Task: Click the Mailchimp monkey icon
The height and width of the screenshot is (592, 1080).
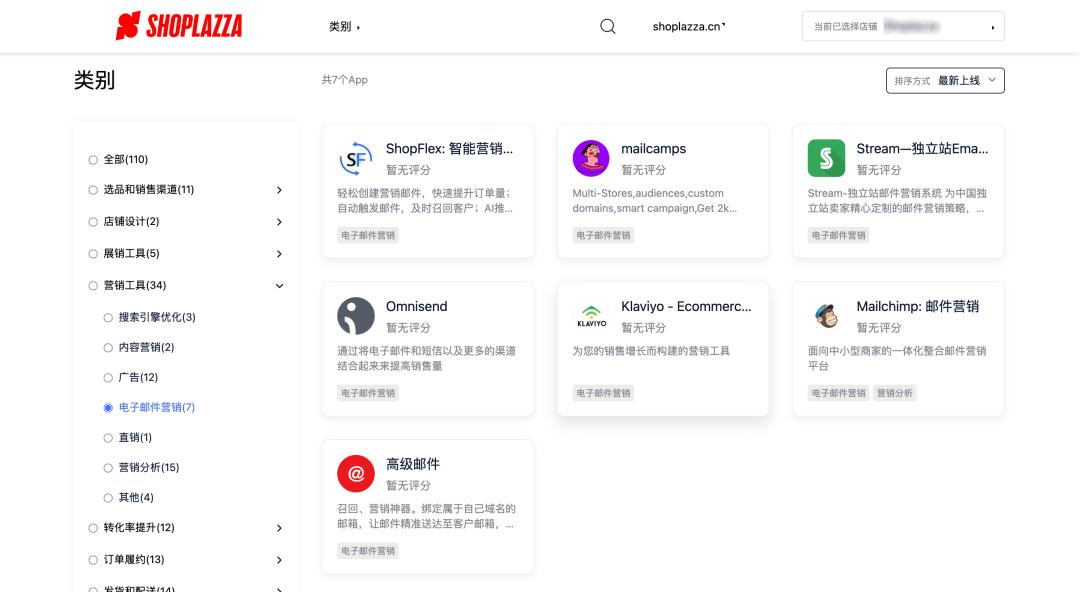Action: 826,316
